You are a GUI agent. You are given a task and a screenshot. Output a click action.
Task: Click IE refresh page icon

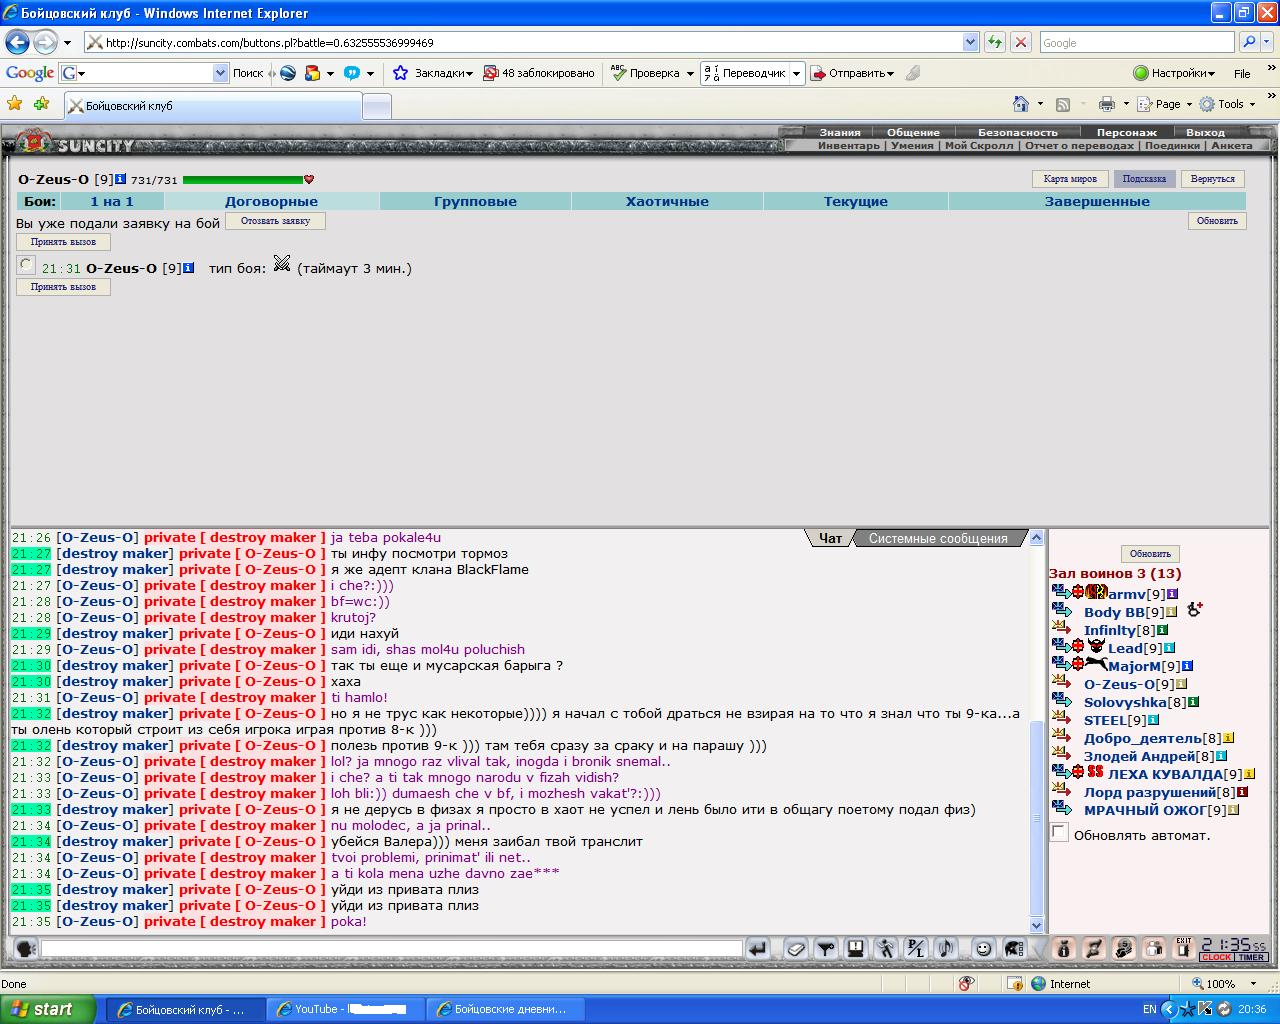pos(995,42)
